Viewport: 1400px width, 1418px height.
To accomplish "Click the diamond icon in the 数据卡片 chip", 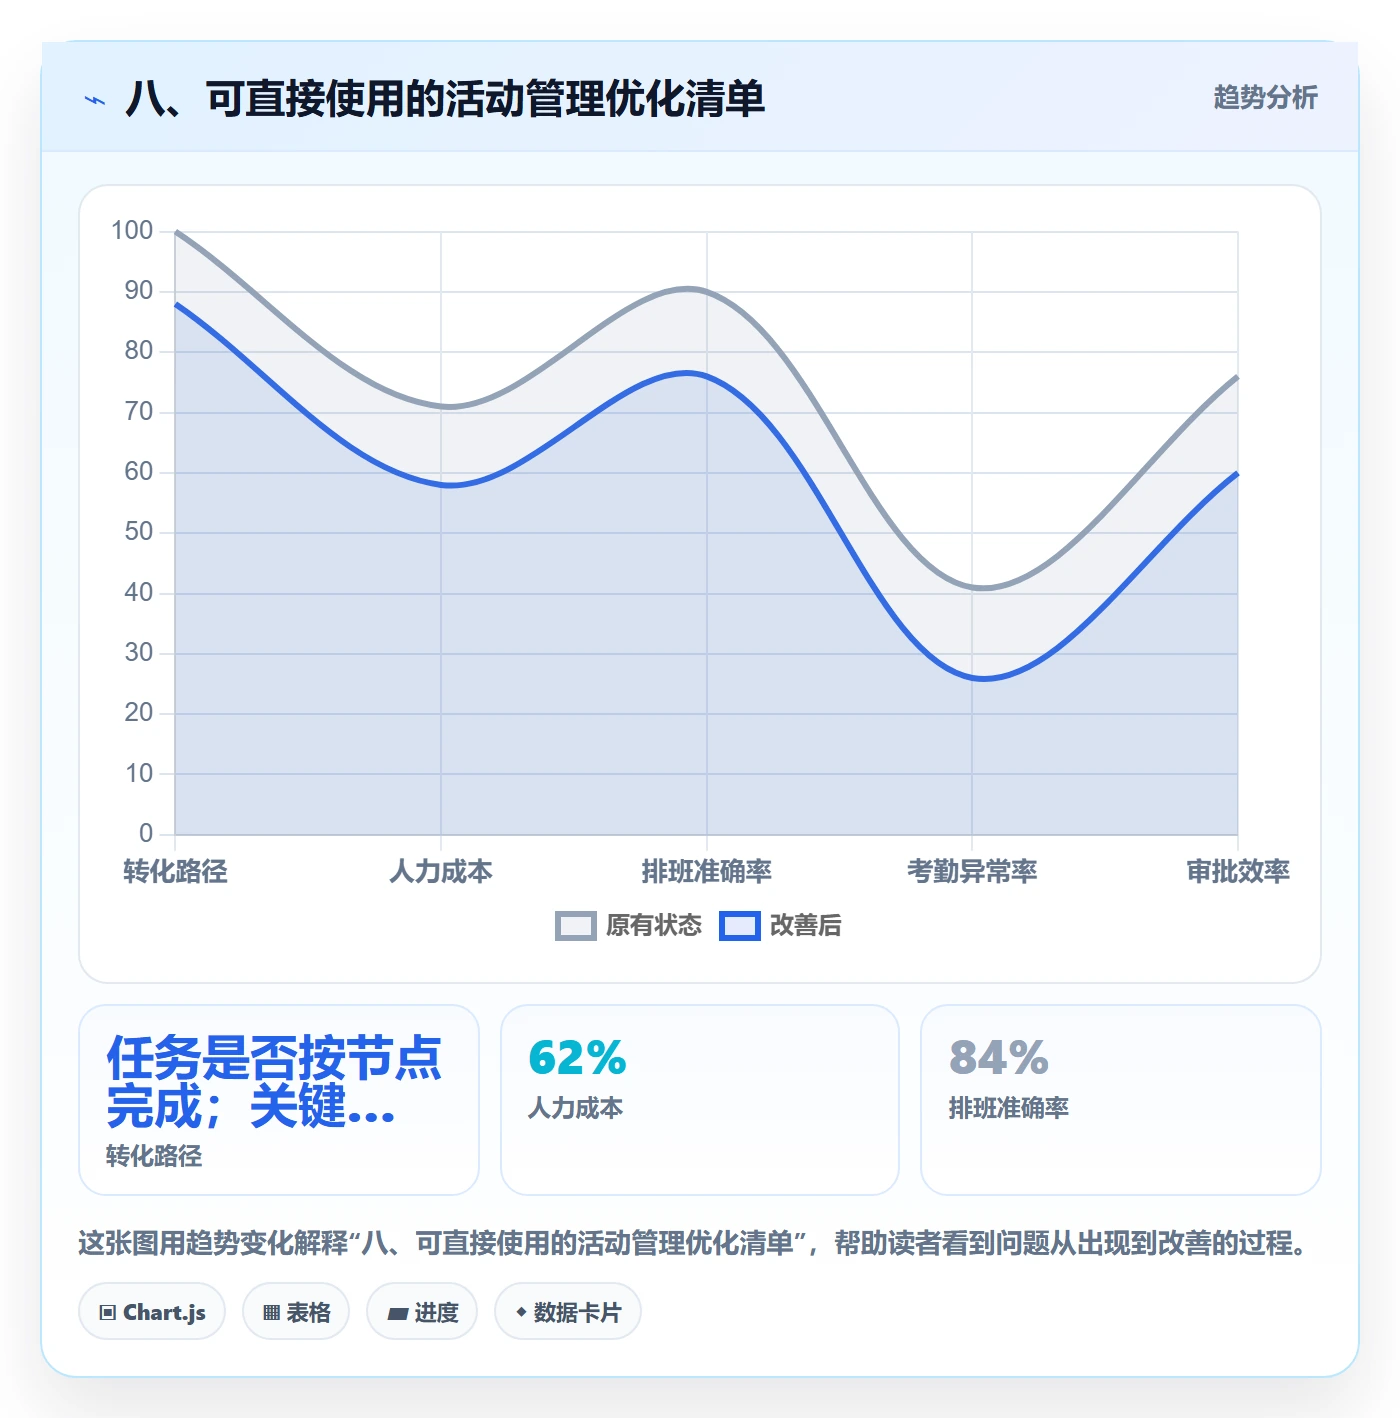I will (521, 1312).
